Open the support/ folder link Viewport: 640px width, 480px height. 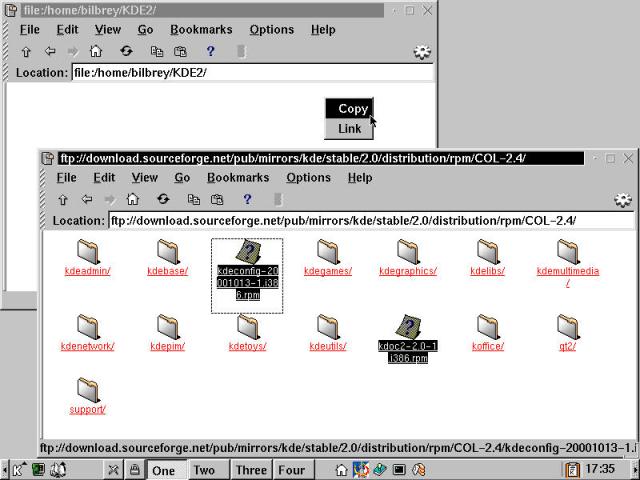tap(87, 409)
